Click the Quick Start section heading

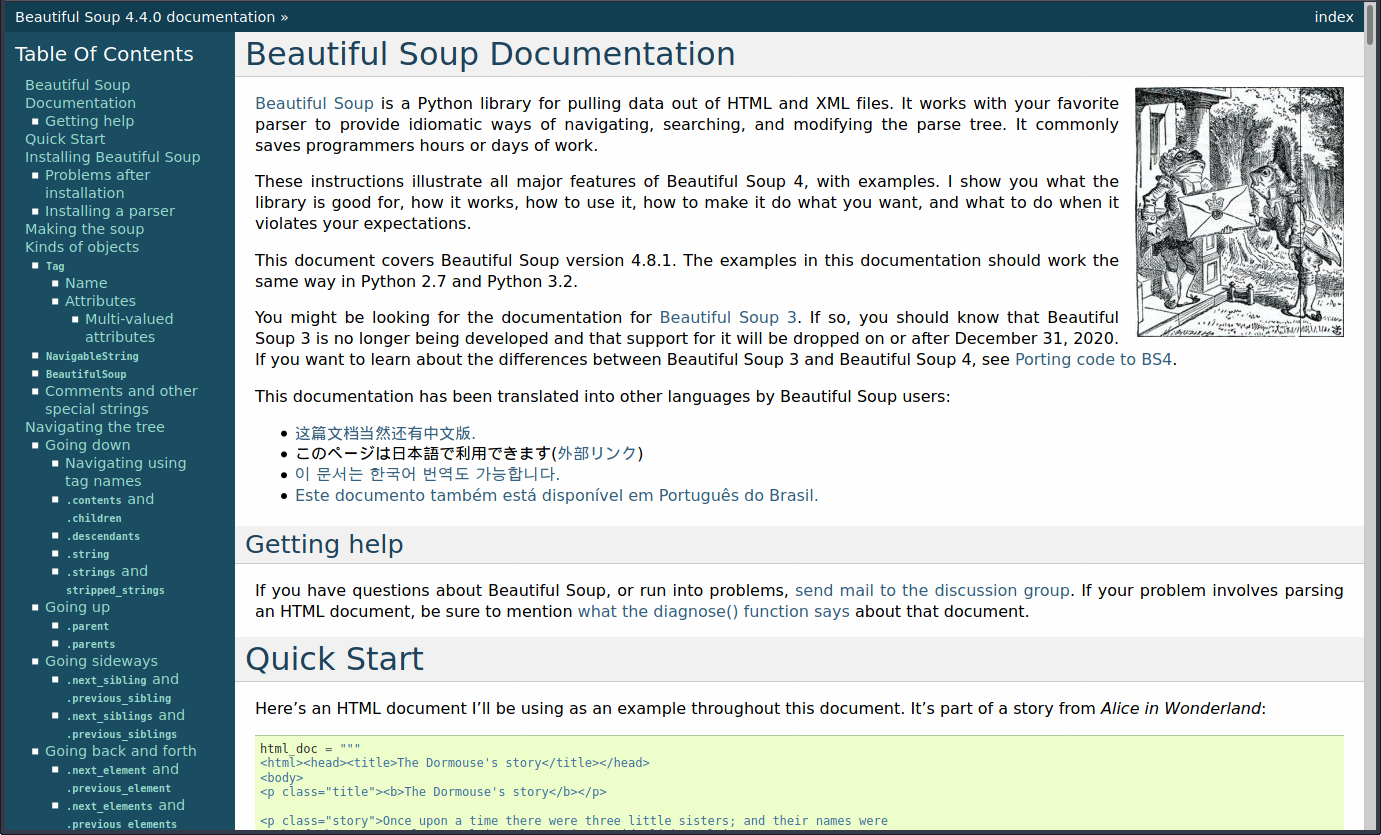point(334,659)
